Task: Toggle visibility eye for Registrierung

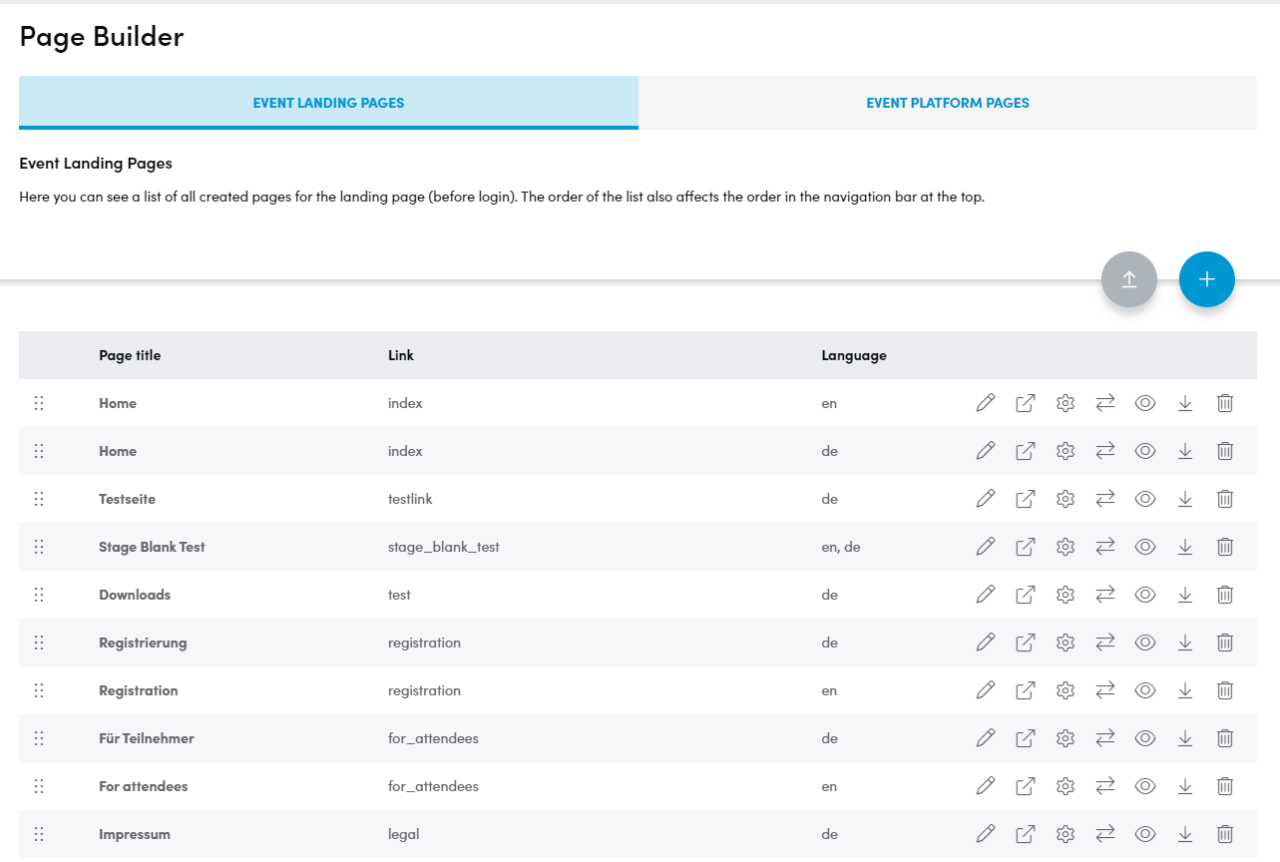Action: (1145, 643)
